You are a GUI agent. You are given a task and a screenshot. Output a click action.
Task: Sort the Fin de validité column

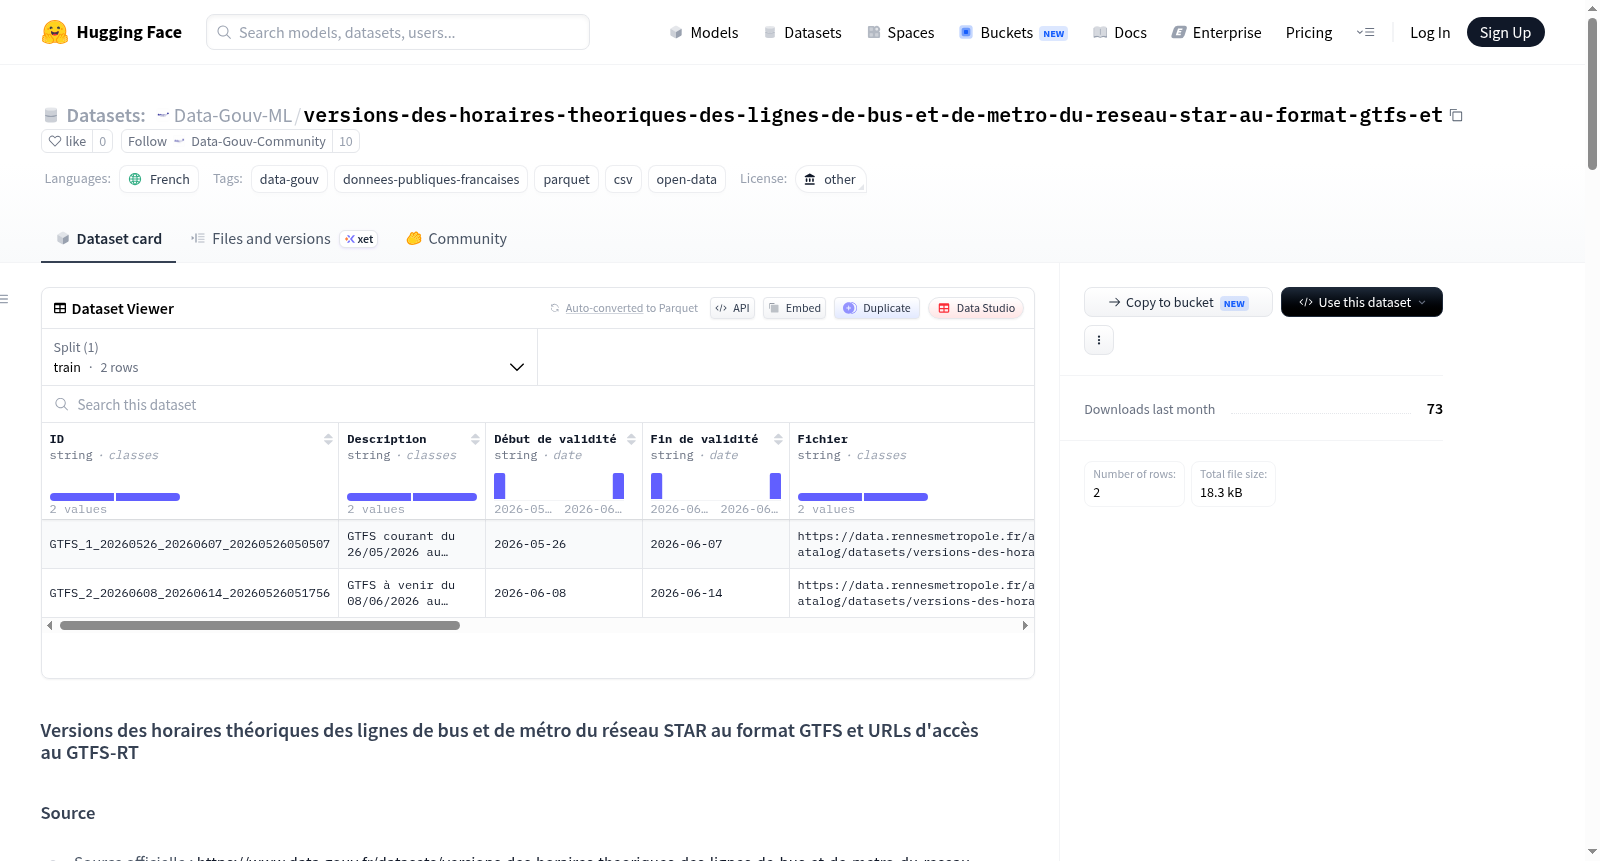point(778,439)
